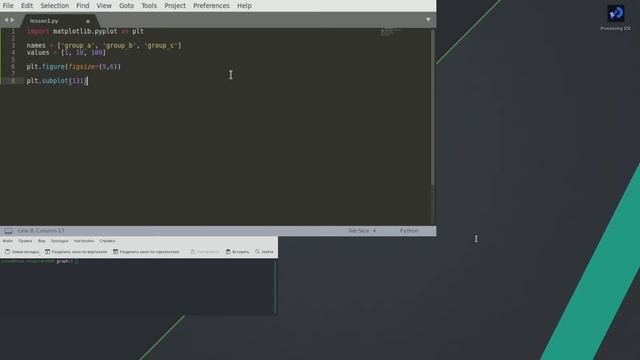Open the Справка menu in terminal window
640x360 pixels.
tap(107, 241)
